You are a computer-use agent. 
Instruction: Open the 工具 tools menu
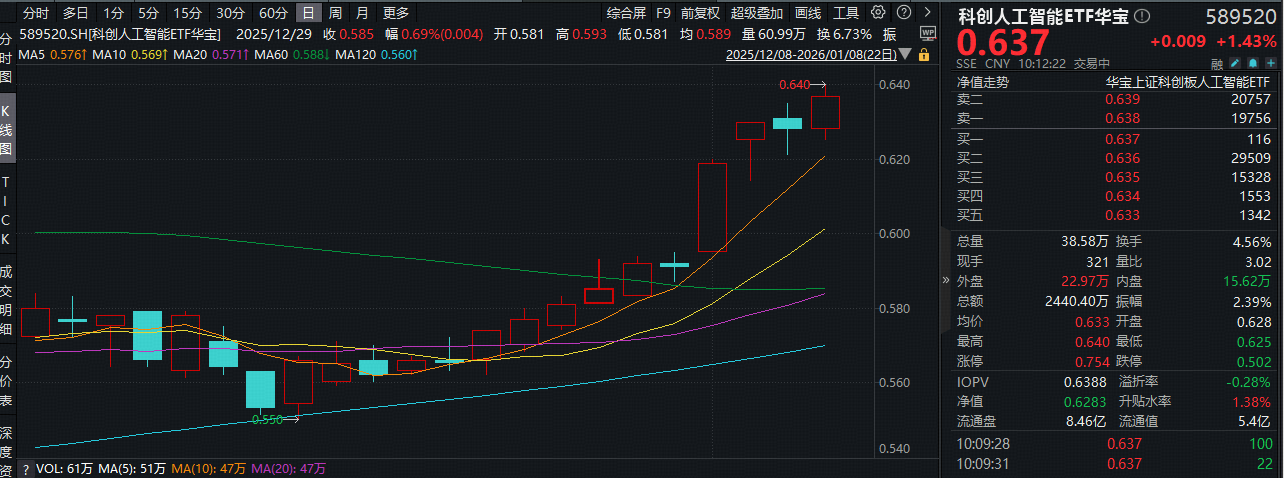846,13
